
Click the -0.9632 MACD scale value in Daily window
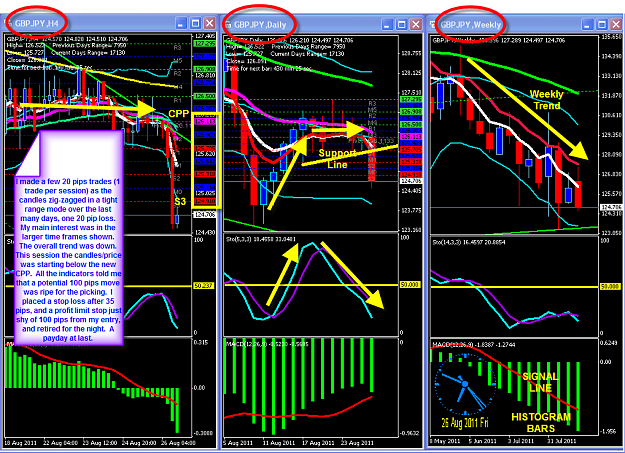(x=409, y=433)
